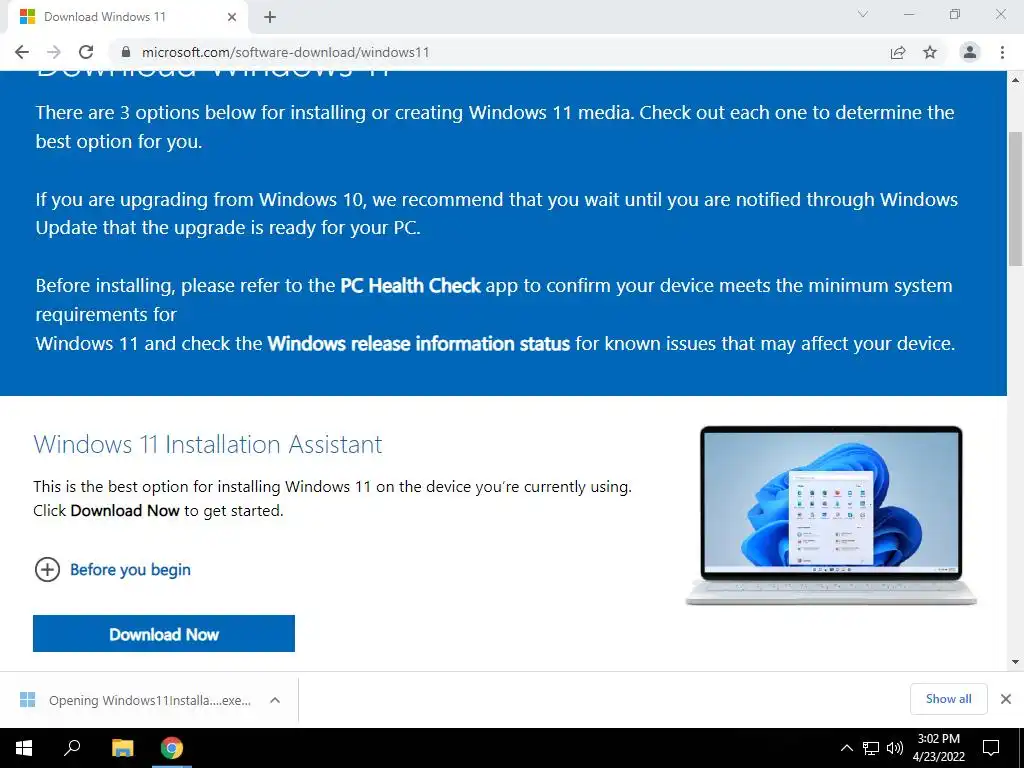Open the Action Center notifications icon
1024x768 pixels.
[991, 748]
